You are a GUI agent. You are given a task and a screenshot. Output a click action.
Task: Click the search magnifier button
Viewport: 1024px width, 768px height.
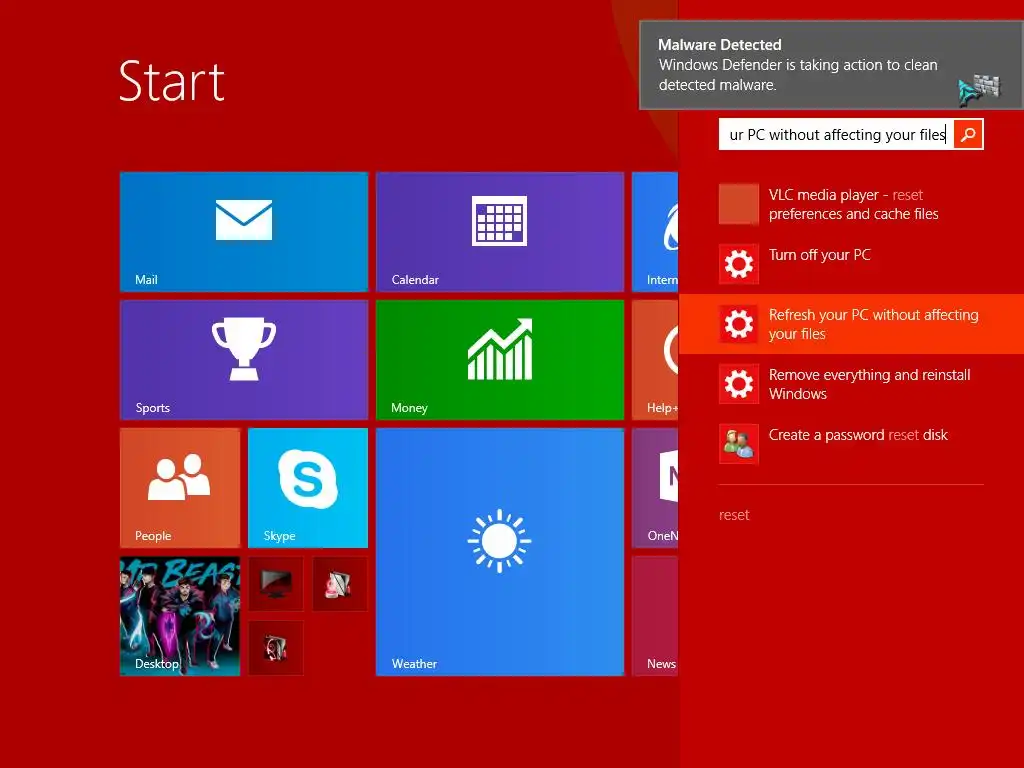tap(968, 135)
